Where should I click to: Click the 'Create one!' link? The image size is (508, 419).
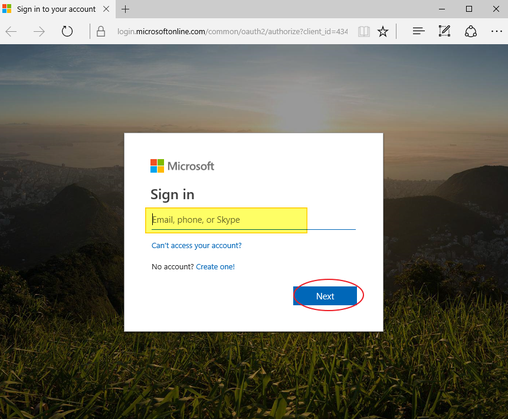[215, 267]
